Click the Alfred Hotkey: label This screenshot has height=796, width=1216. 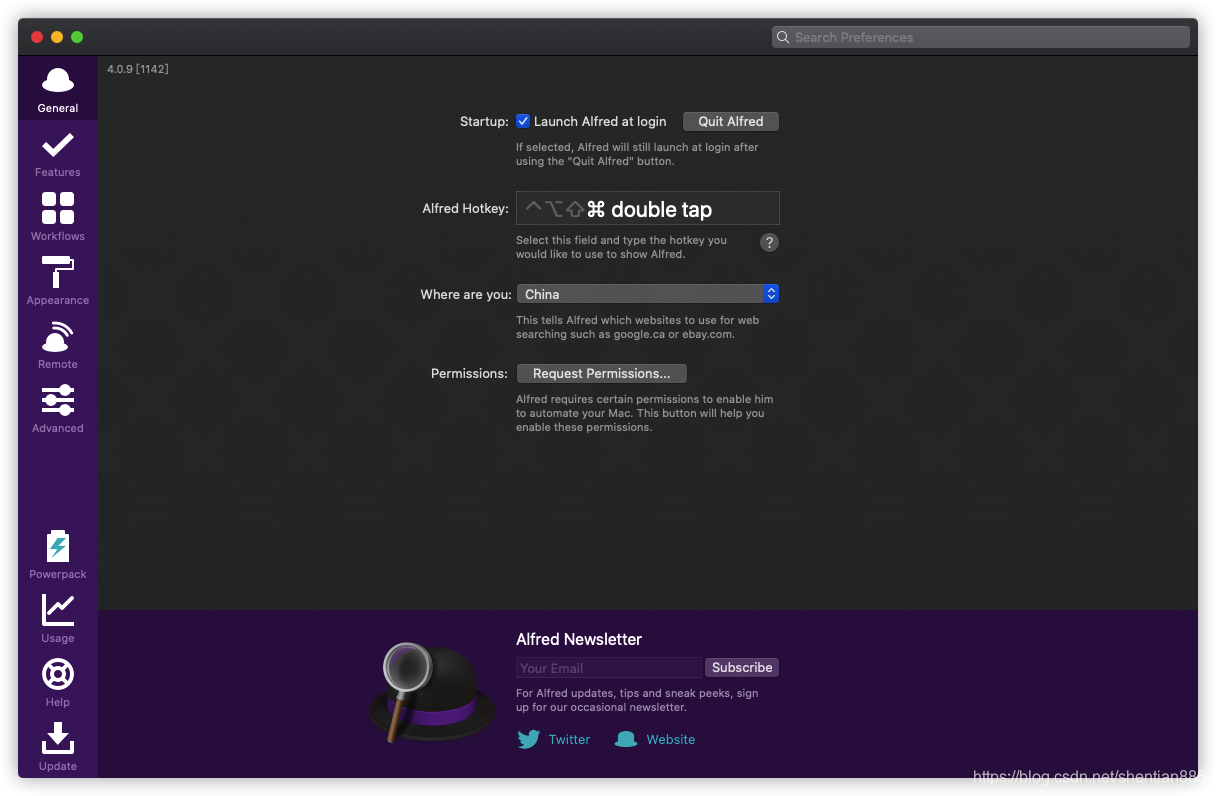click(x=465, y=209)
